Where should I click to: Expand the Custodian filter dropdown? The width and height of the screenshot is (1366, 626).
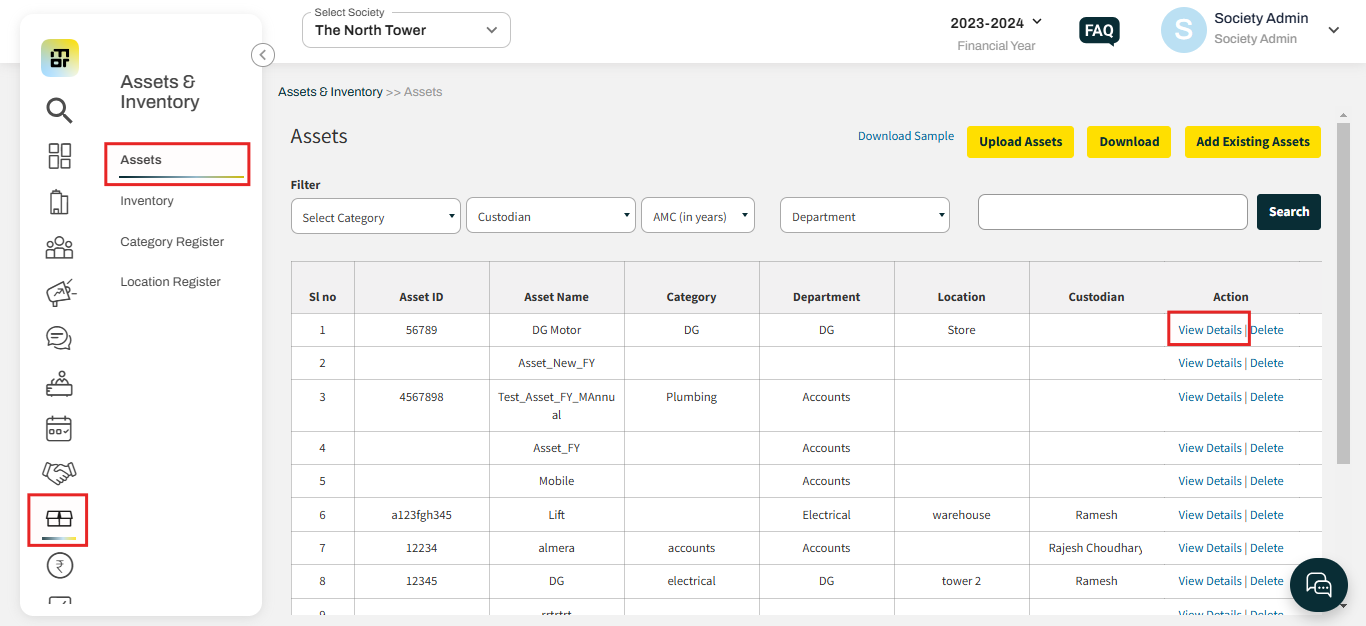[551, 216]
